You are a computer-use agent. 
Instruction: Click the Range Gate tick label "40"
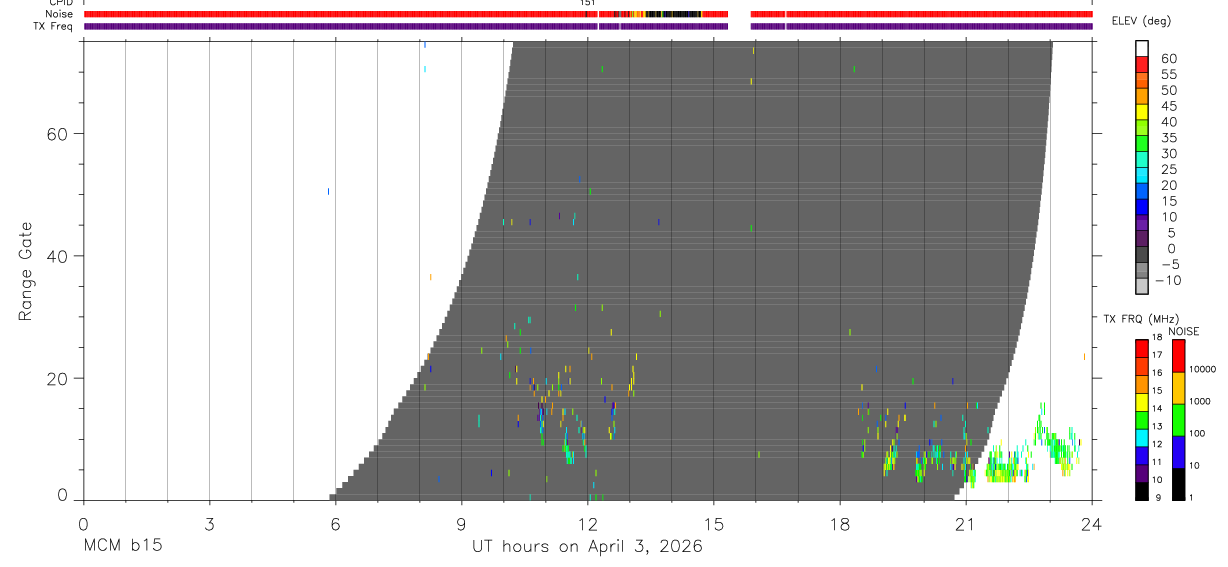tap(58, 256)
